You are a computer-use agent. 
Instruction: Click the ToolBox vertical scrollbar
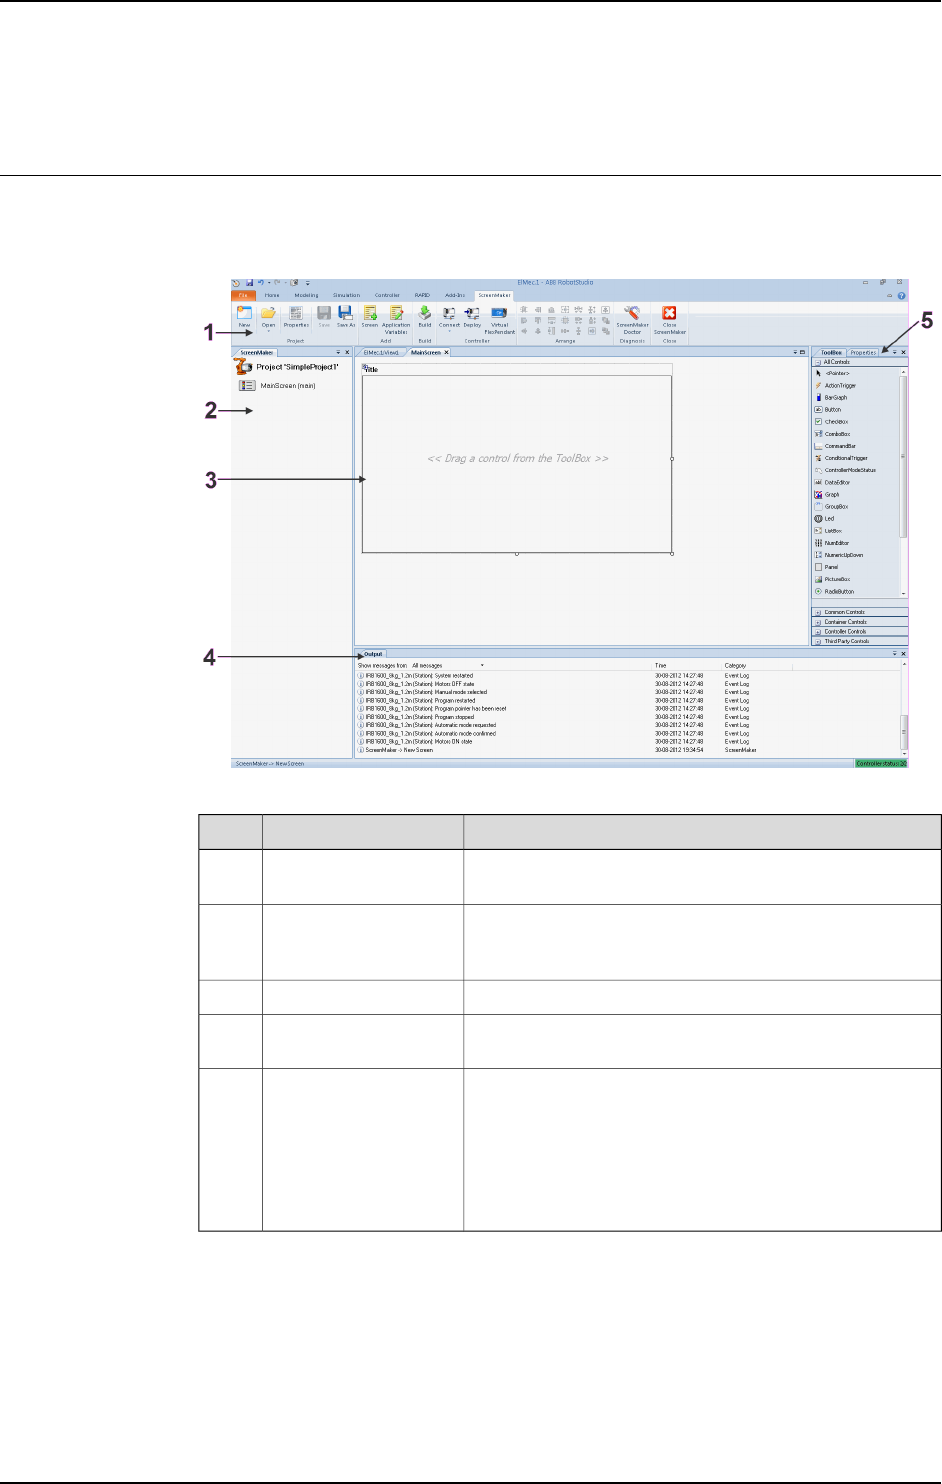click(x=904, y=484)
